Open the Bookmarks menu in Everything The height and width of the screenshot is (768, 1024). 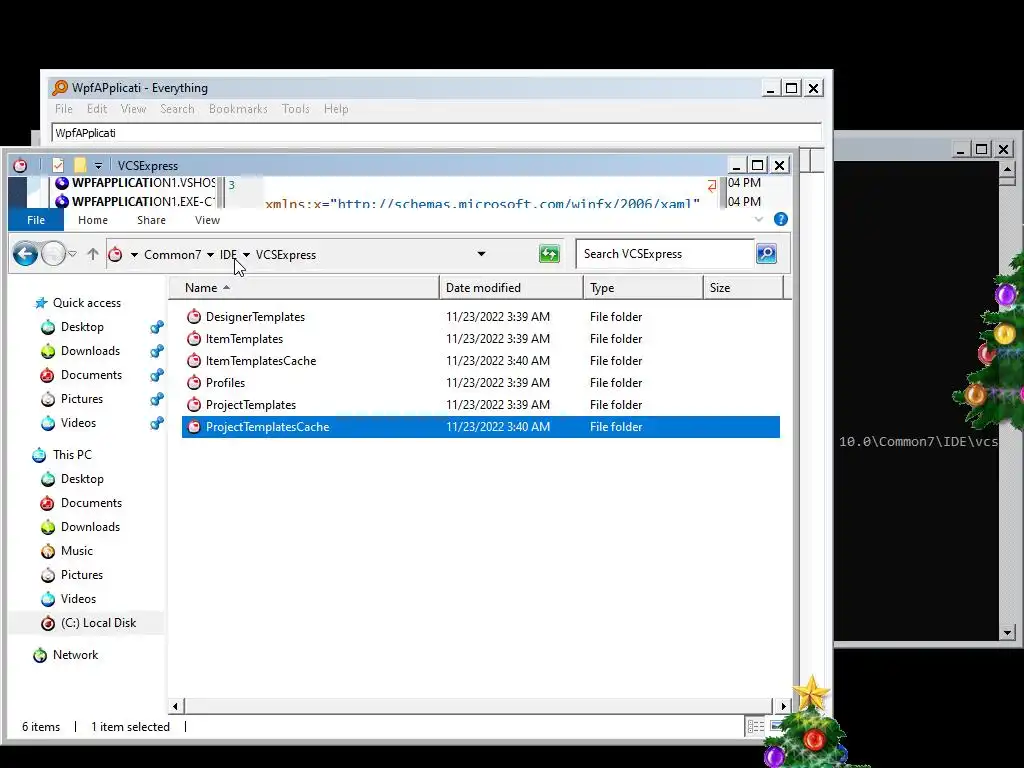[x=238, y=109]
